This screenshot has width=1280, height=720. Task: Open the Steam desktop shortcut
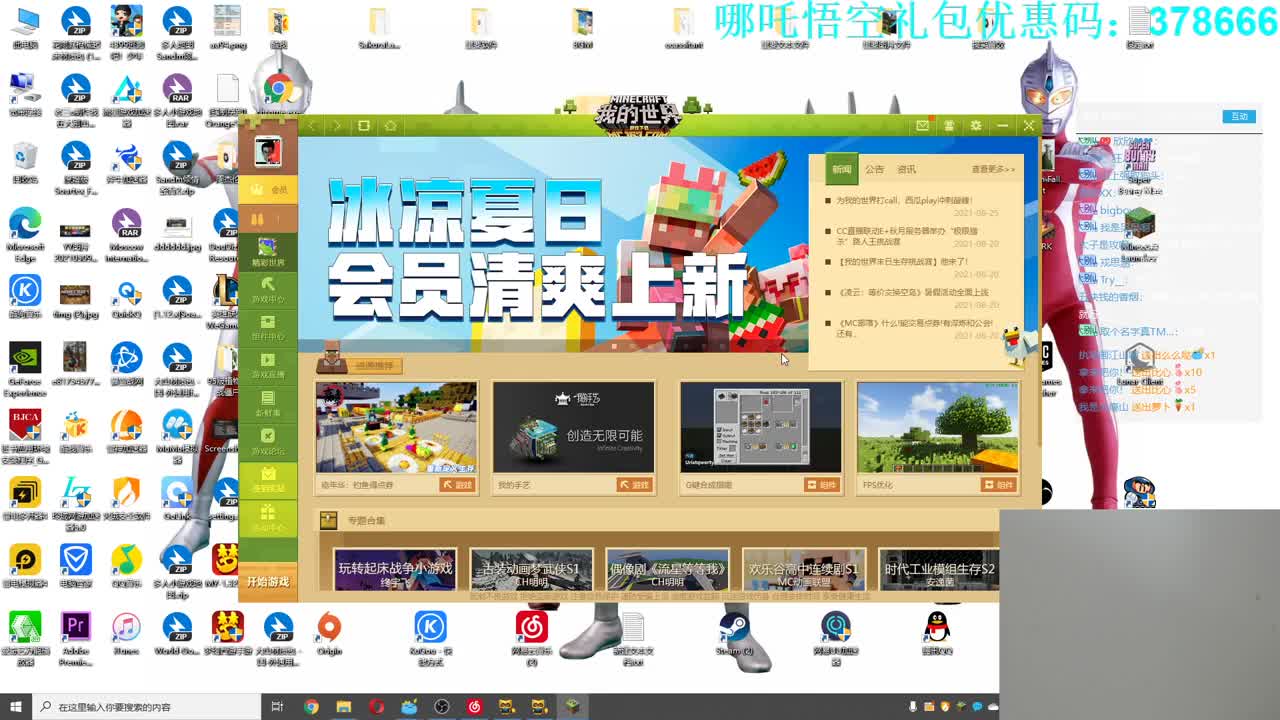point(734,634)
